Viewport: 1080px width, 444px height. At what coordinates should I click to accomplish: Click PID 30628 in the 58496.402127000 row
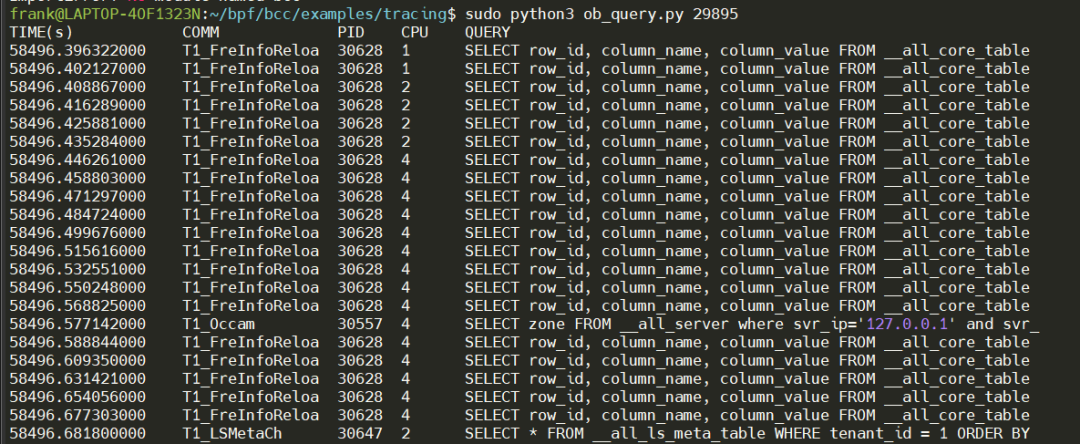click(x=360, y=69)
